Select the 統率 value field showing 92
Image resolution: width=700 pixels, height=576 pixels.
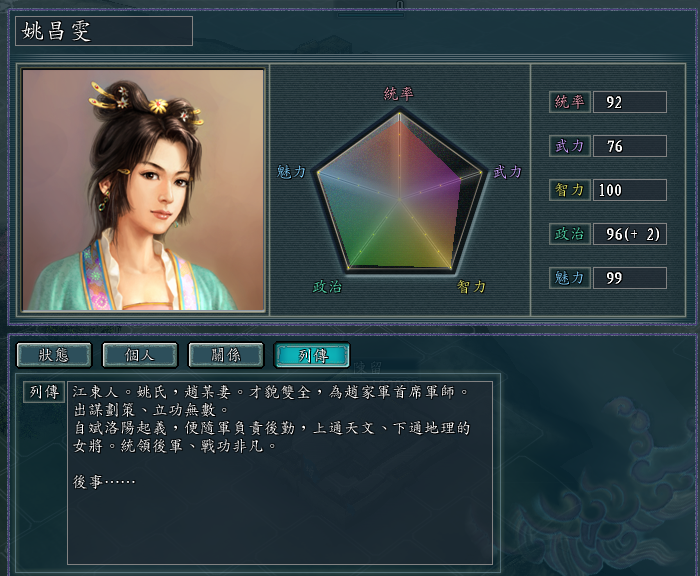pyautogui.click(x=629, y=102)
